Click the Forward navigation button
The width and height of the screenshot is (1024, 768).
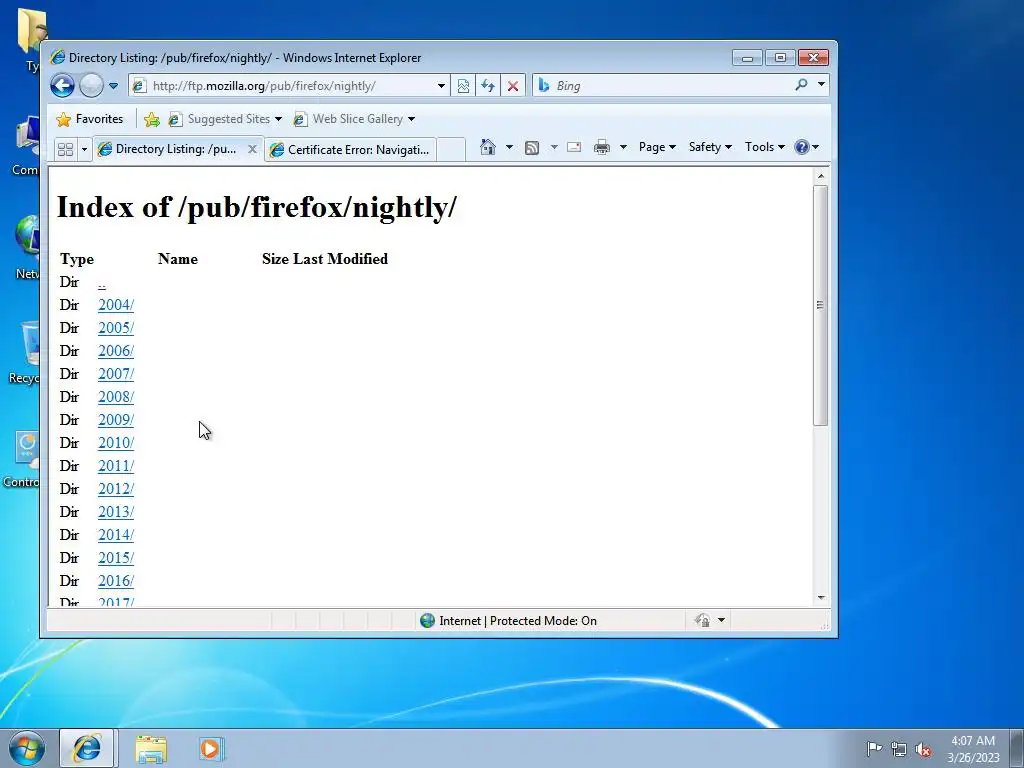(x=91, y=86)
